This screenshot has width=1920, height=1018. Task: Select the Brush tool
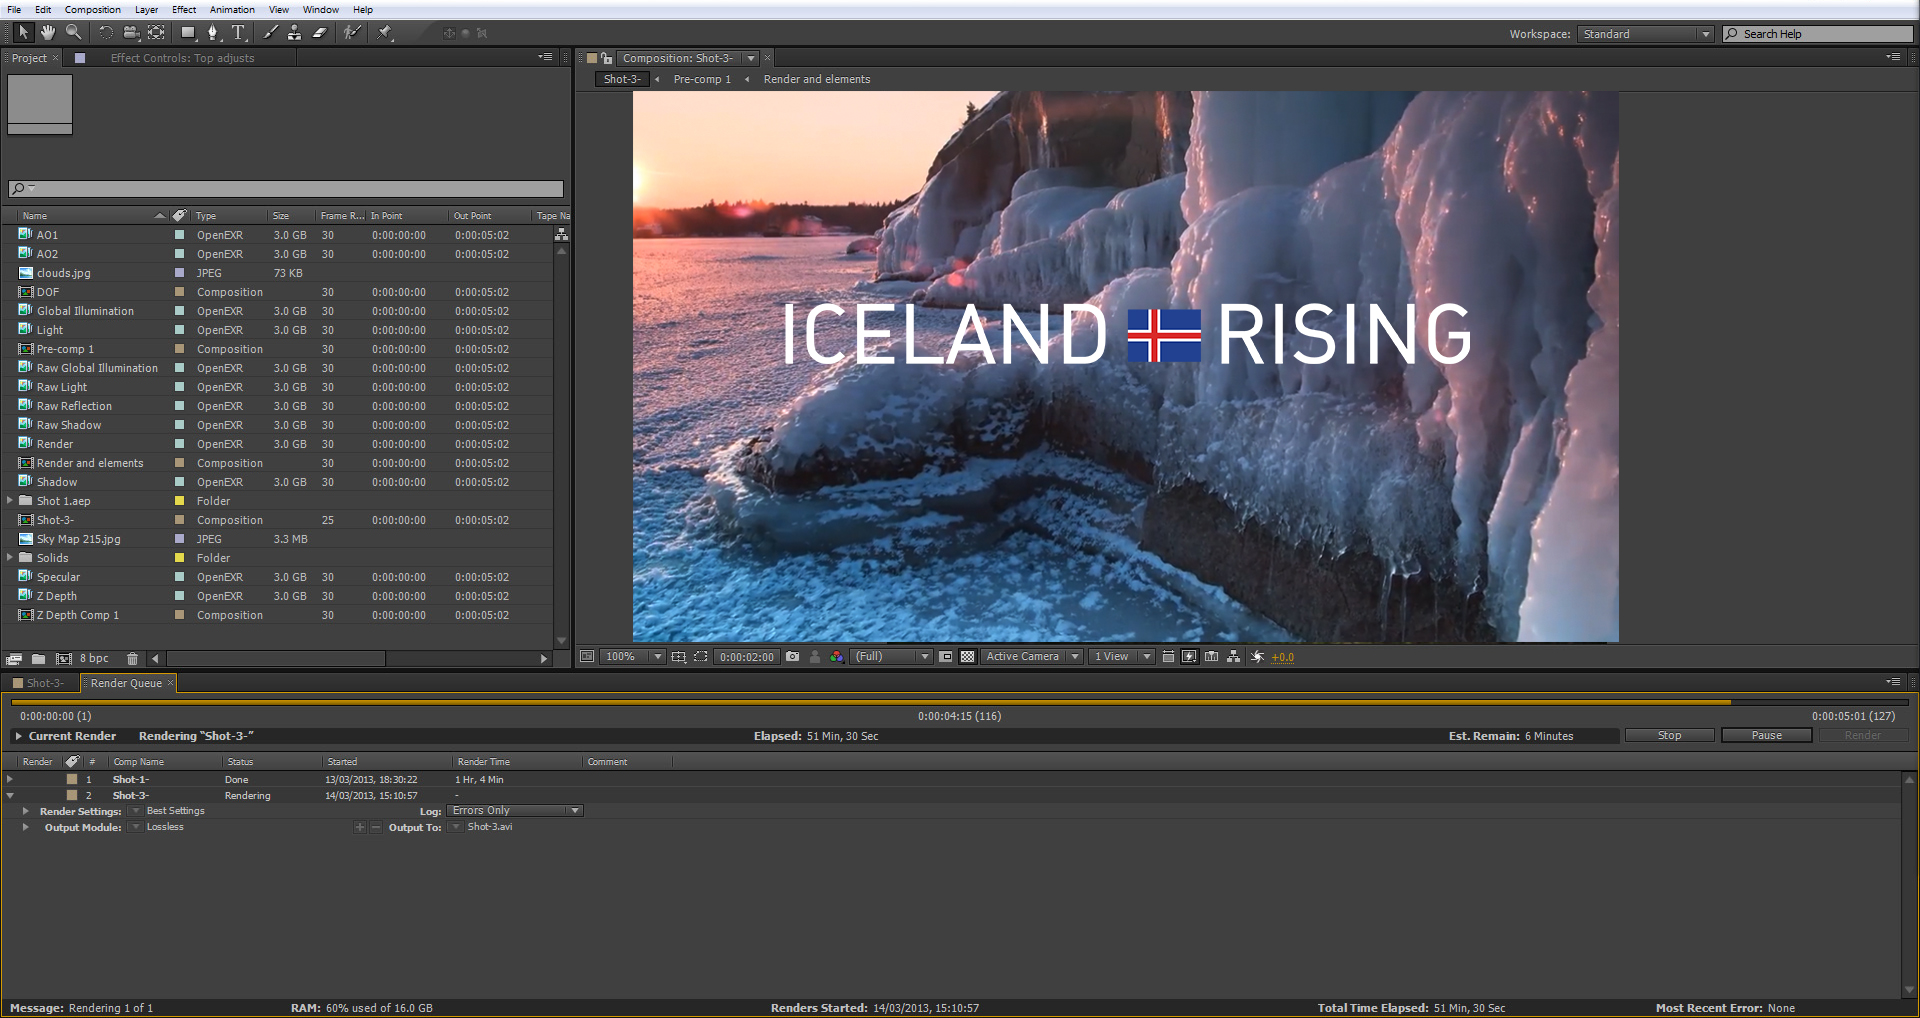point(270,32)
